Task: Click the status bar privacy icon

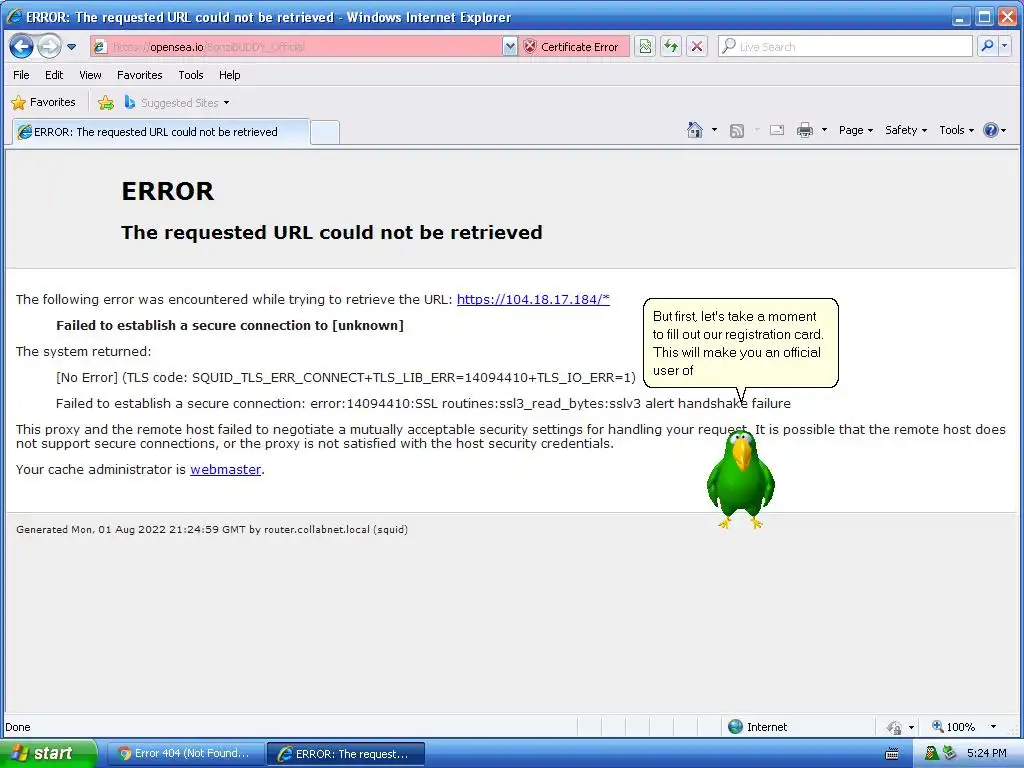Action: coord(894,727)
